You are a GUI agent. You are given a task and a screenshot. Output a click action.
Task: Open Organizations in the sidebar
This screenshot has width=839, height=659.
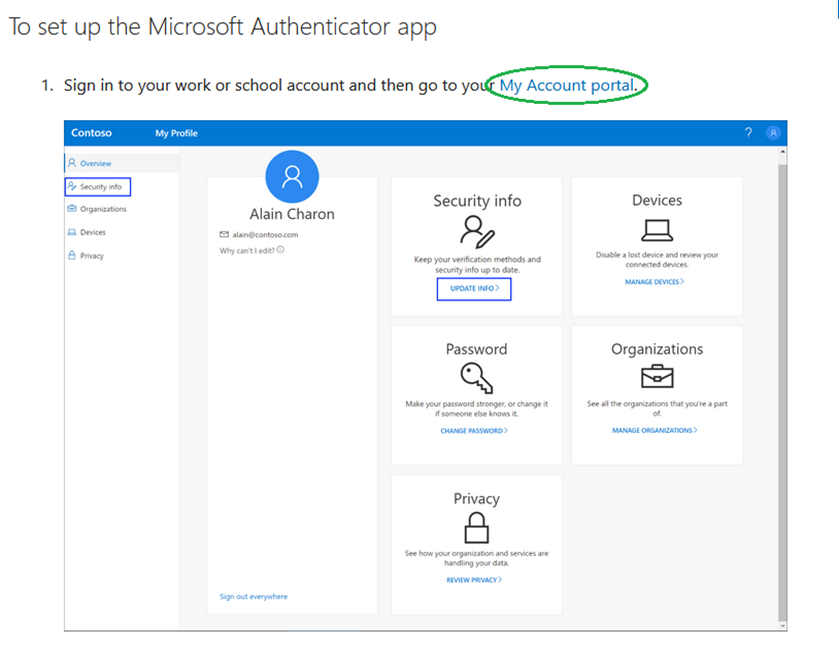(x=103, y=209)
